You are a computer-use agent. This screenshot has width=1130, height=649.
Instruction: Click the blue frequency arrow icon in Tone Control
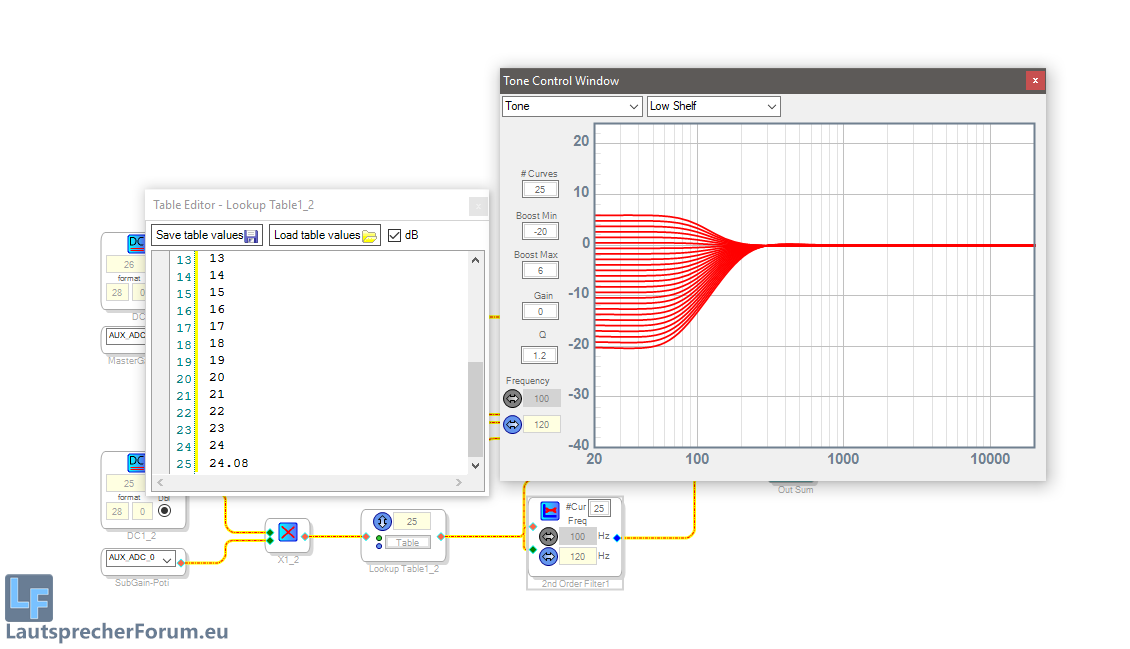tap(513, 424)
